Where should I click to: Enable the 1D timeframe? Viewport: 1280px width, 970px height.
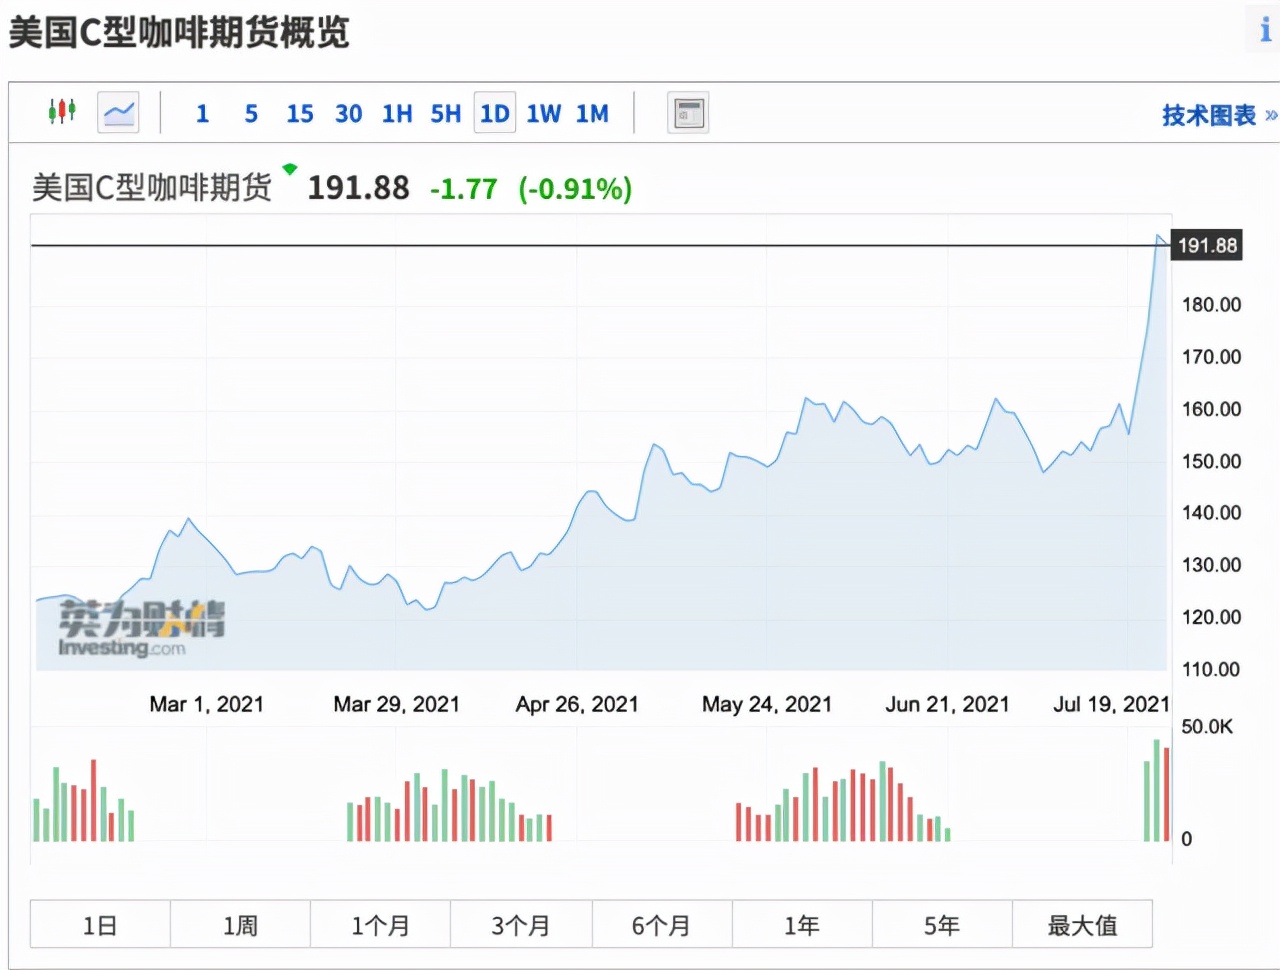pos(494,113)
